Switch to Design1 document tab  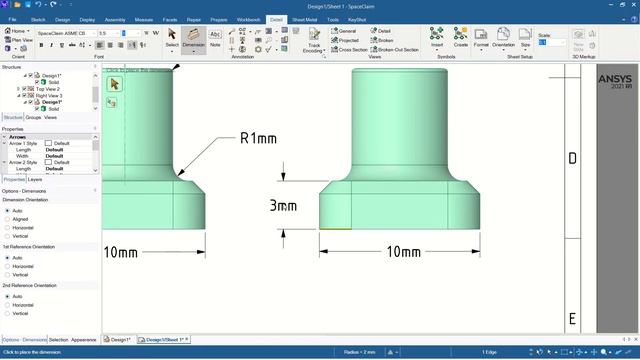coord(118,340)
